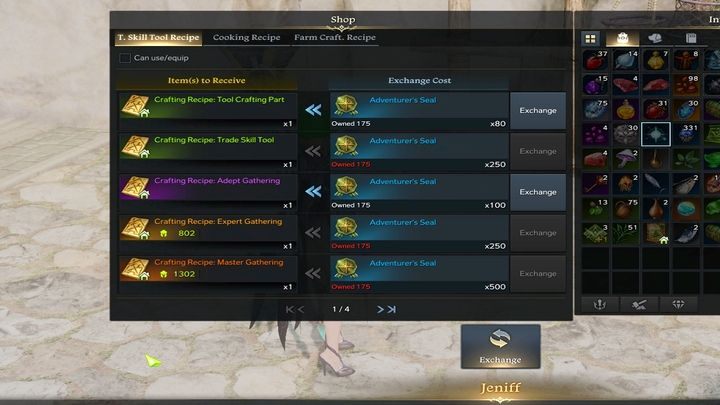Click the purple mushroom item in inventory
The width and height of the screenshot is (720, 405).
[x=625, y=159]
